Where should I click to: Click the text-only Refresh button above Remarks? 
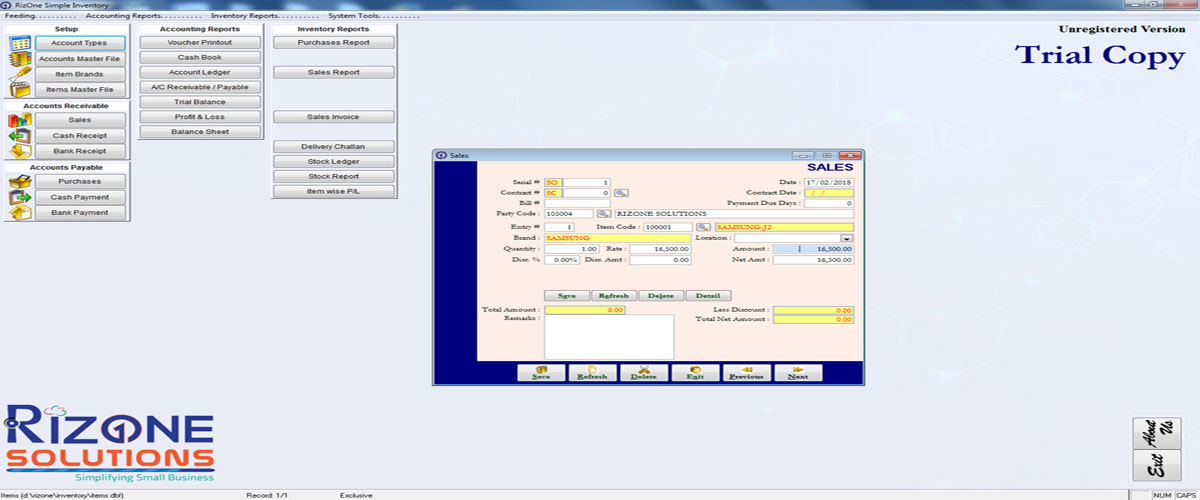[x=614, y=296]
